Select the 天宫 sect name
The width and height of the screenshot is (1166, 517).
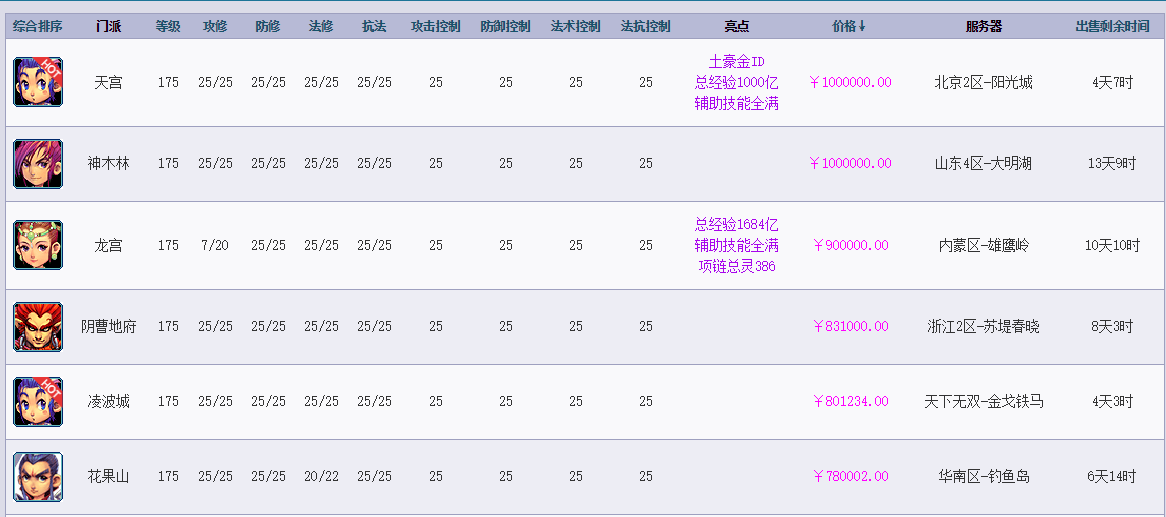coord(109,83)
